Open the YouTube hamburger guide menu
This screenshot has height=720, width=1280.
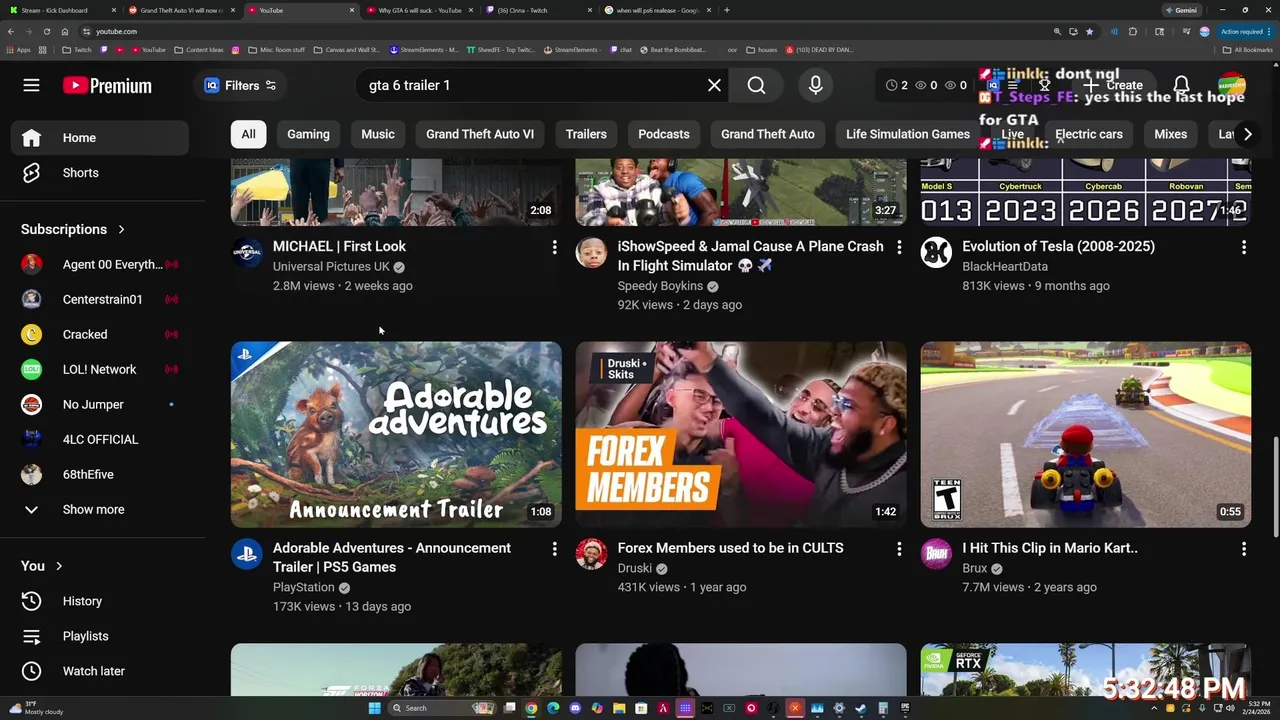tap(31, 85)
